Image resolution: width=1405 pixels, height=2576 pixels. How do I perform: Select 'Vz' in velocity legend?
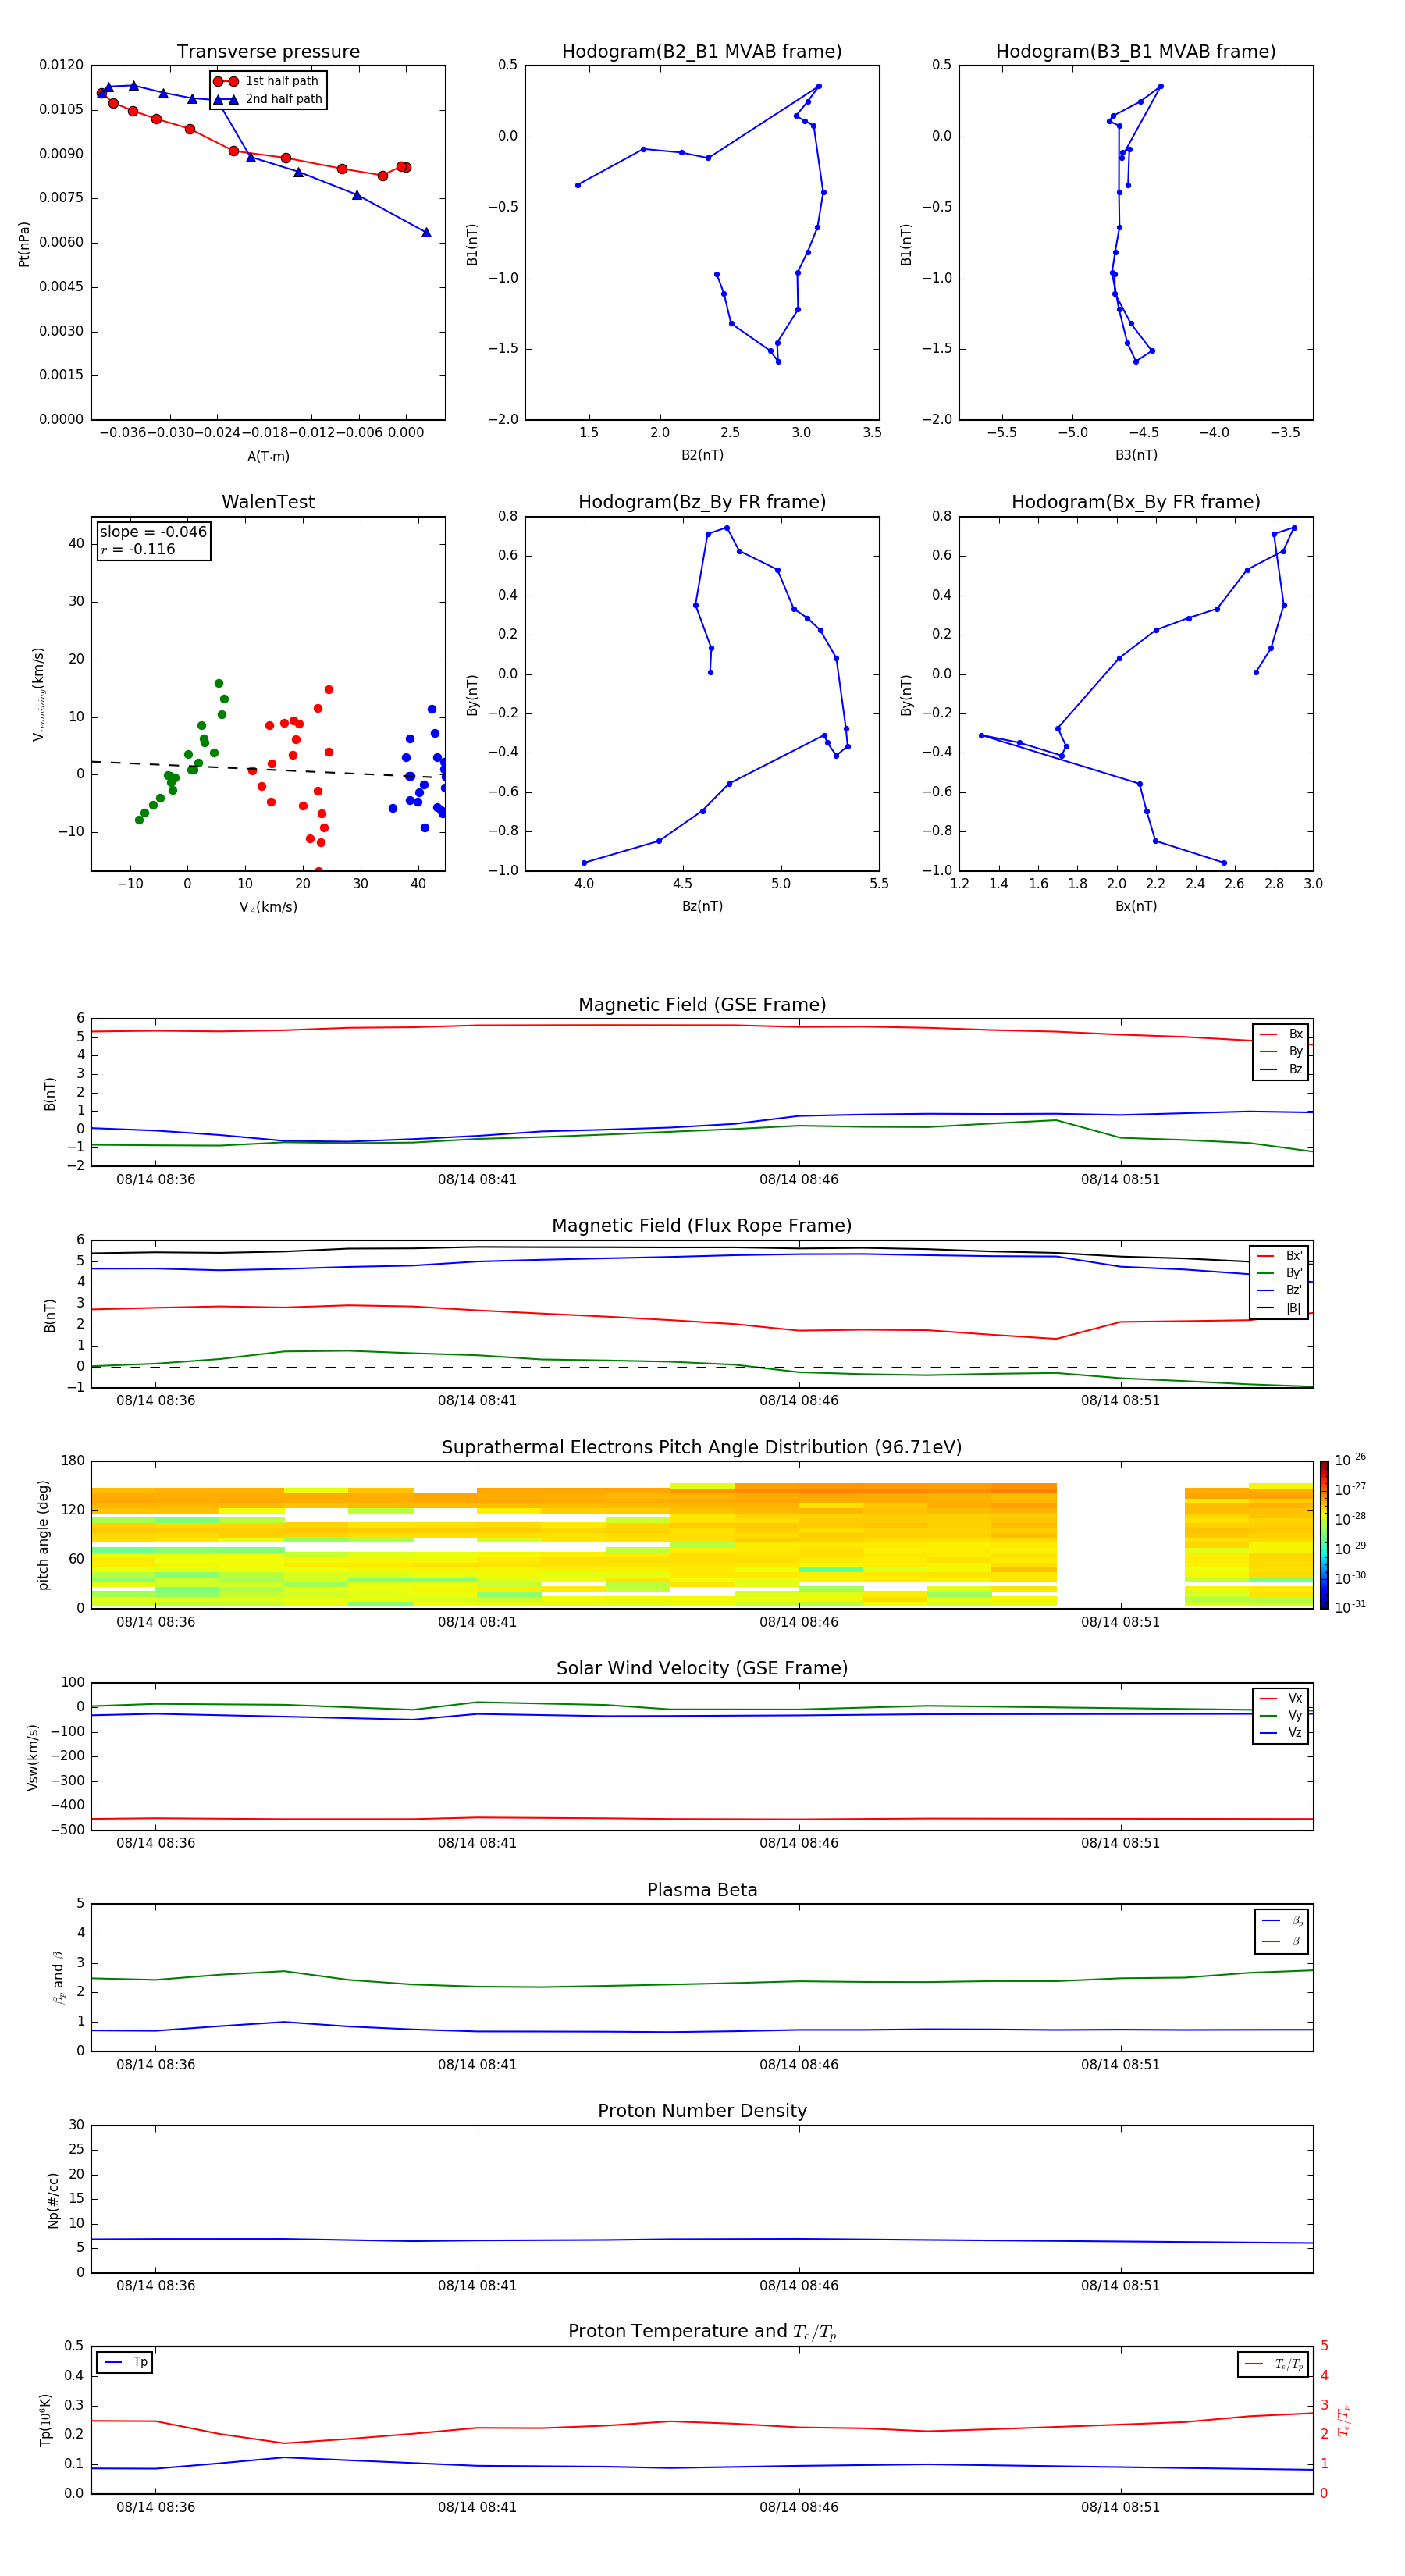pyautogui.click(x=1281, y=1733)
